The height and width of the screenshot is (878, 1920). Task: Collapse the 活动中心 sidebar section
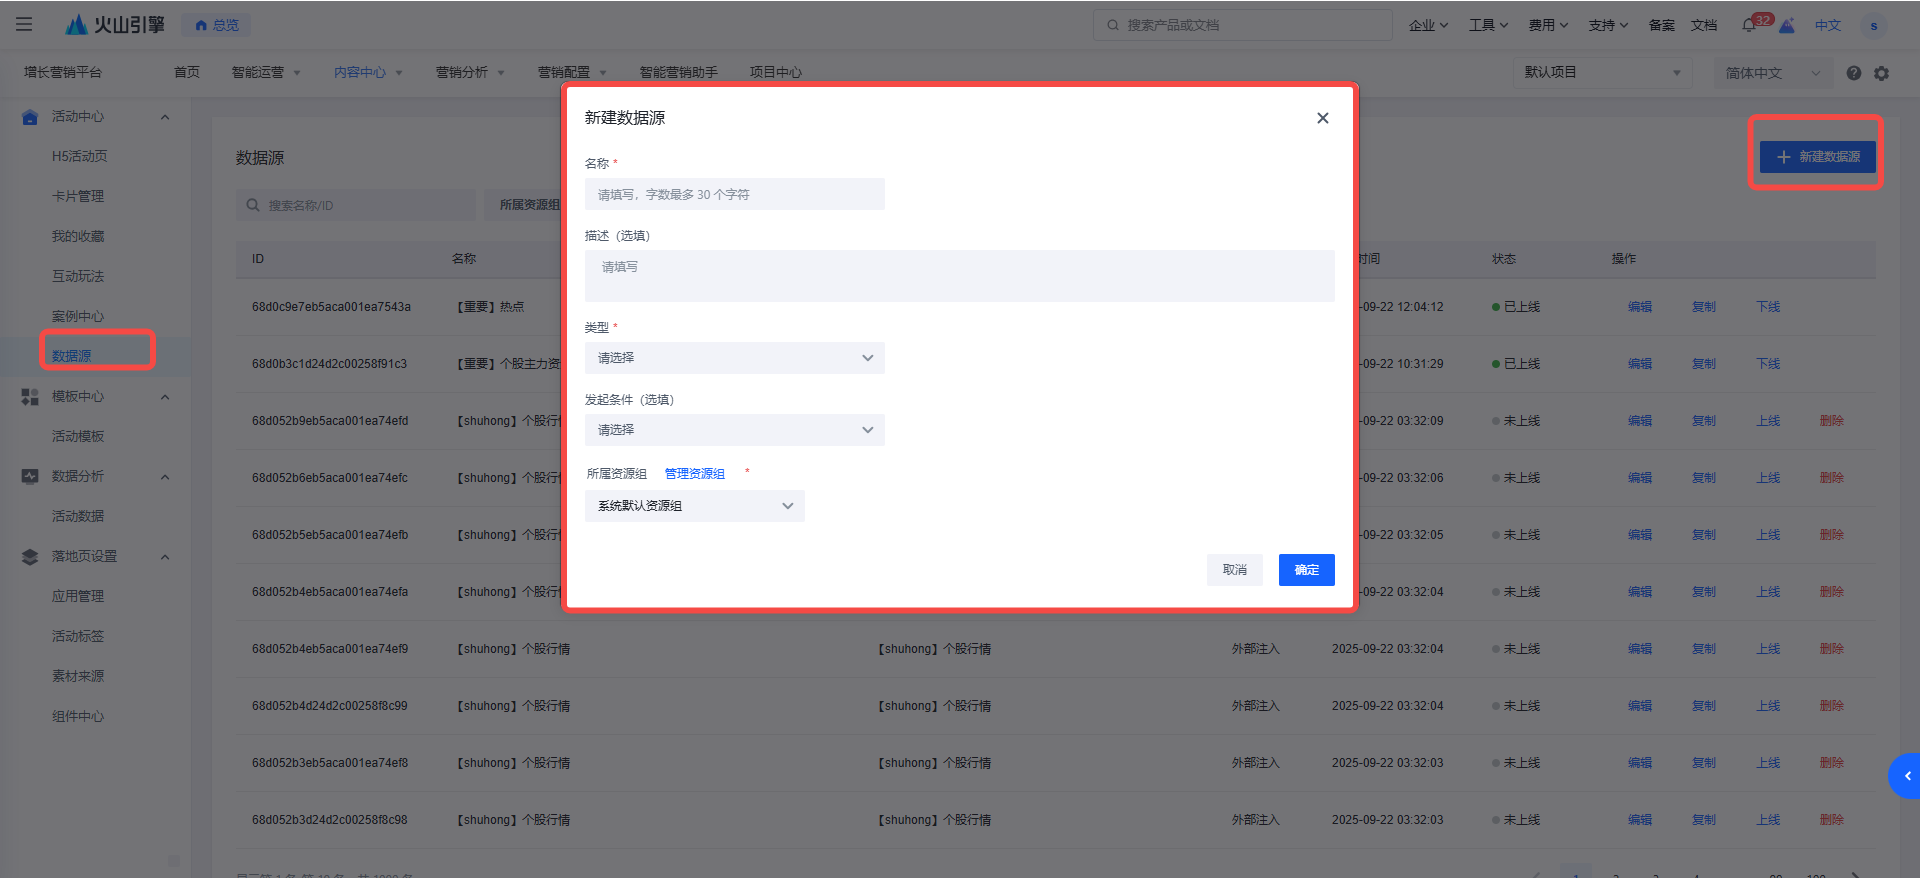tap(165, 117)
